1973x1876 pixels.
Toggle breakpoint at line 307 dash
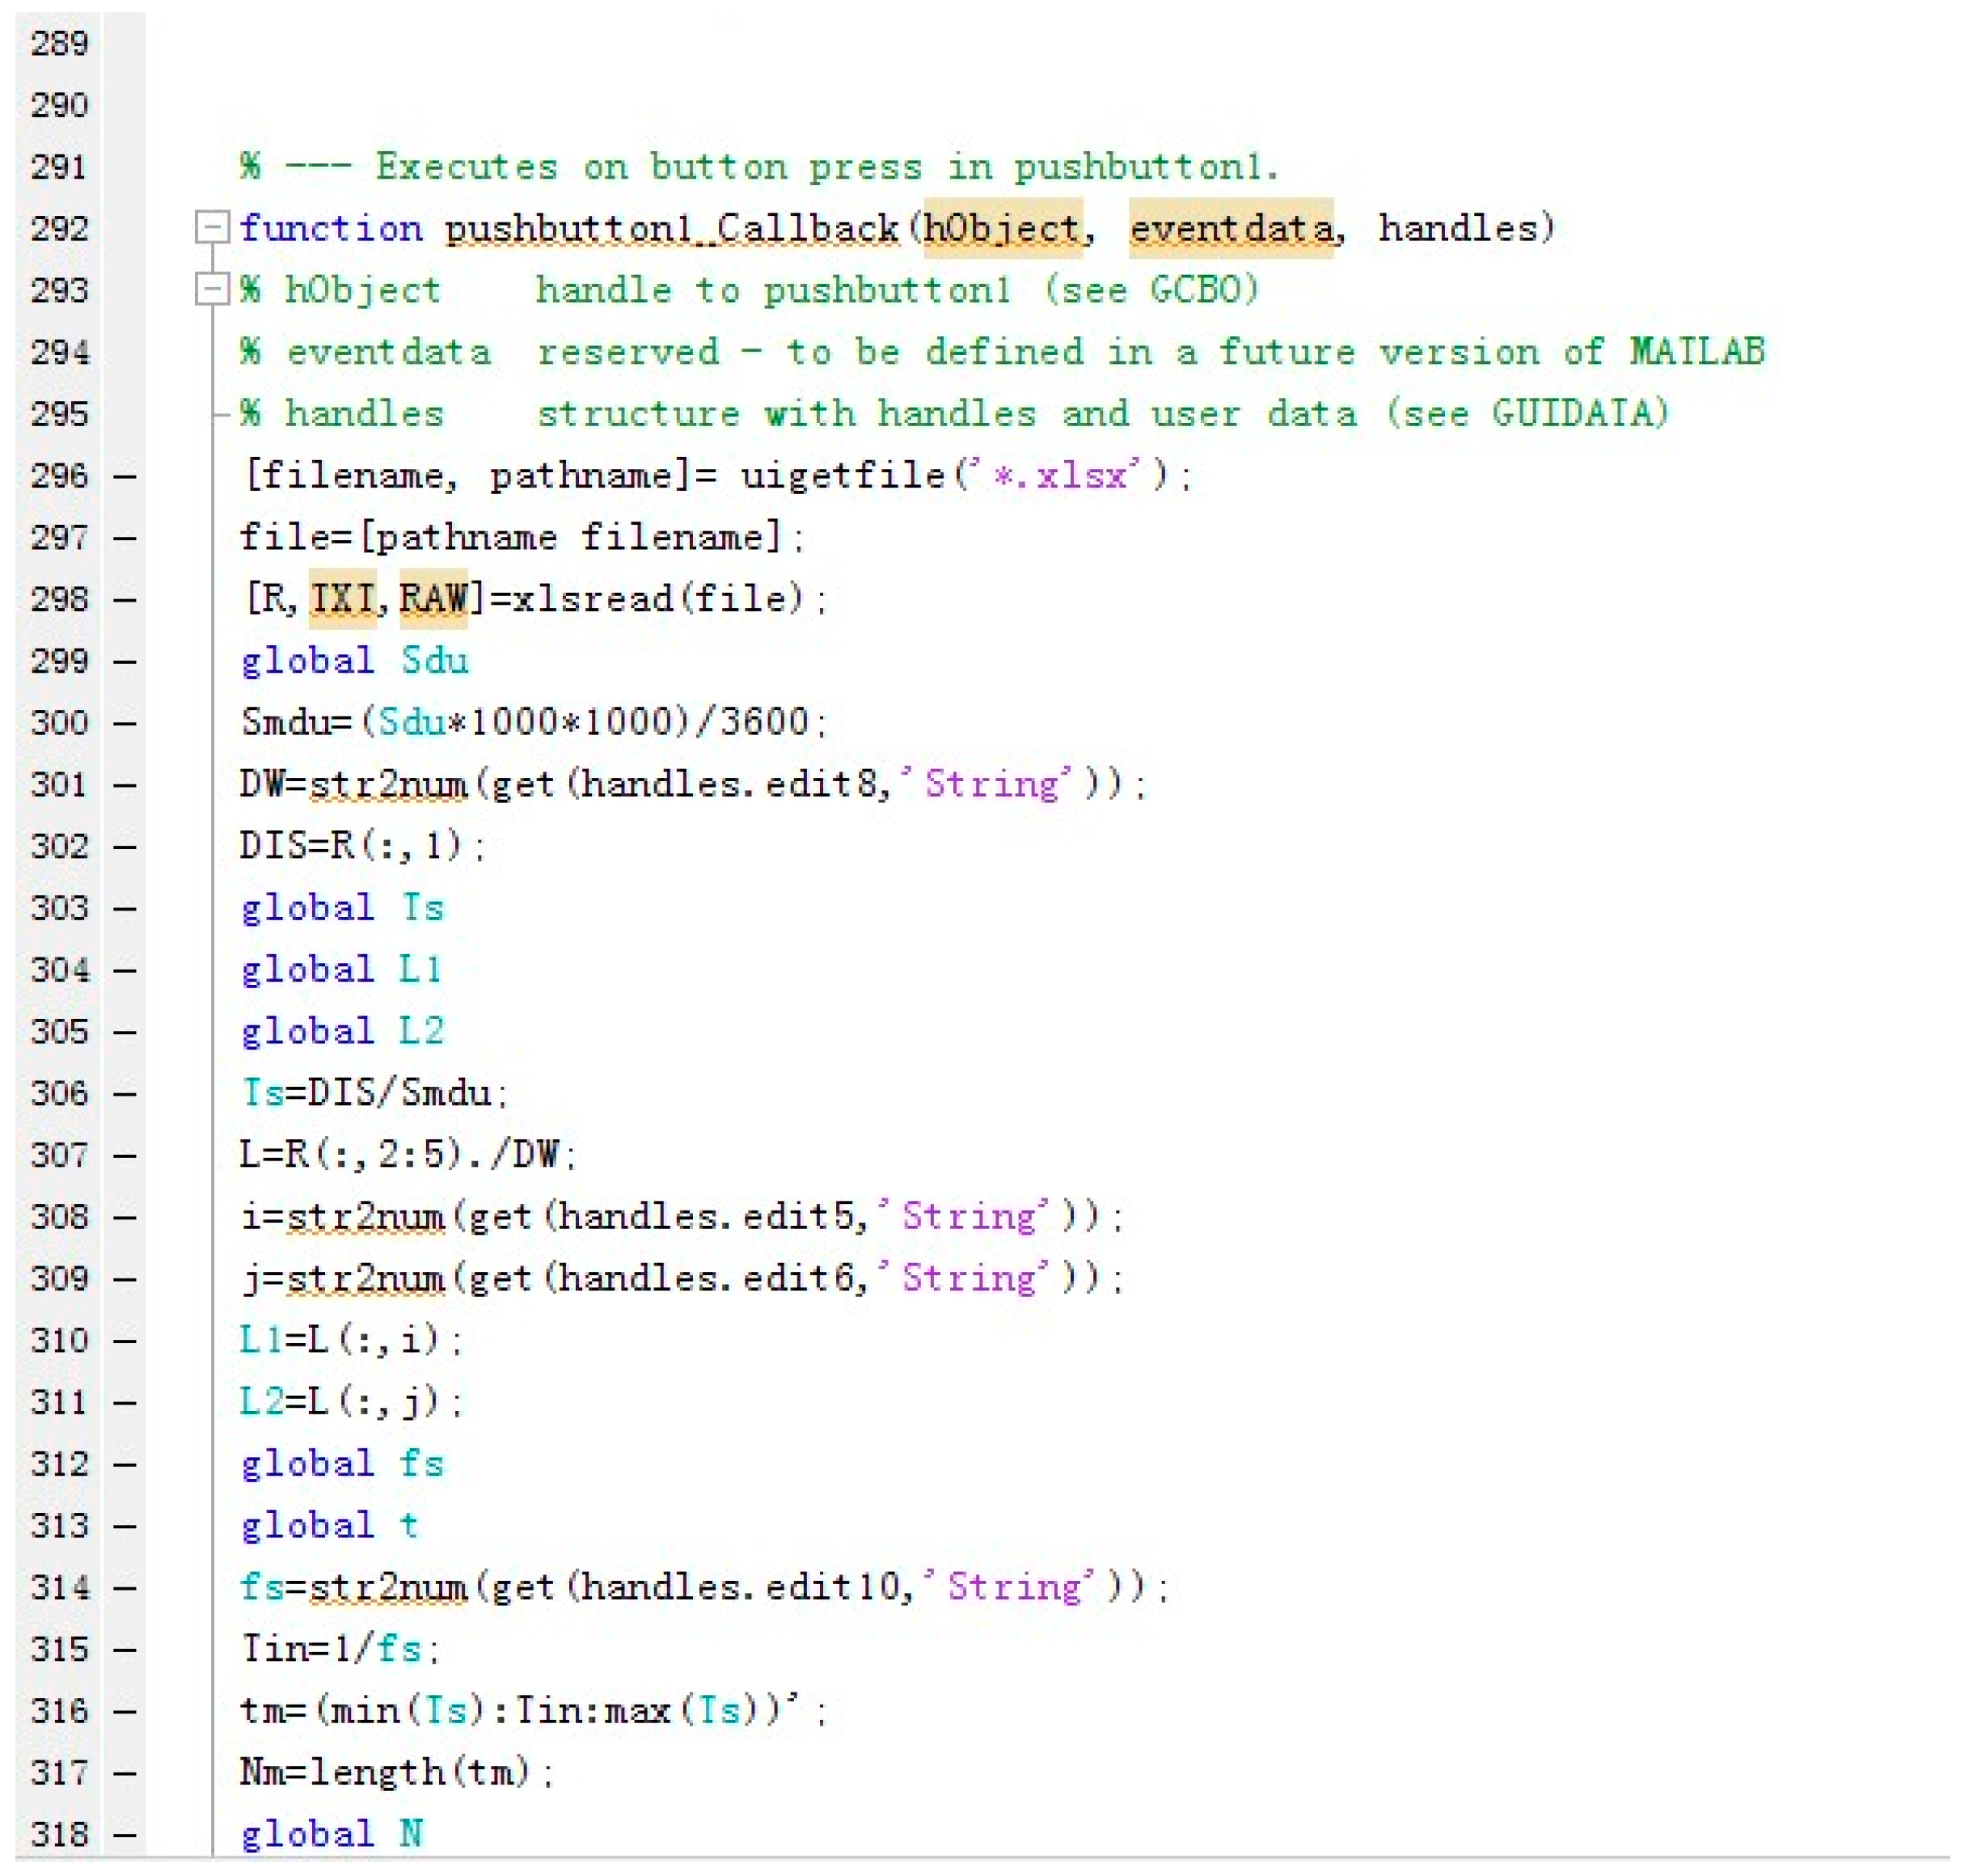[124, 1156]
